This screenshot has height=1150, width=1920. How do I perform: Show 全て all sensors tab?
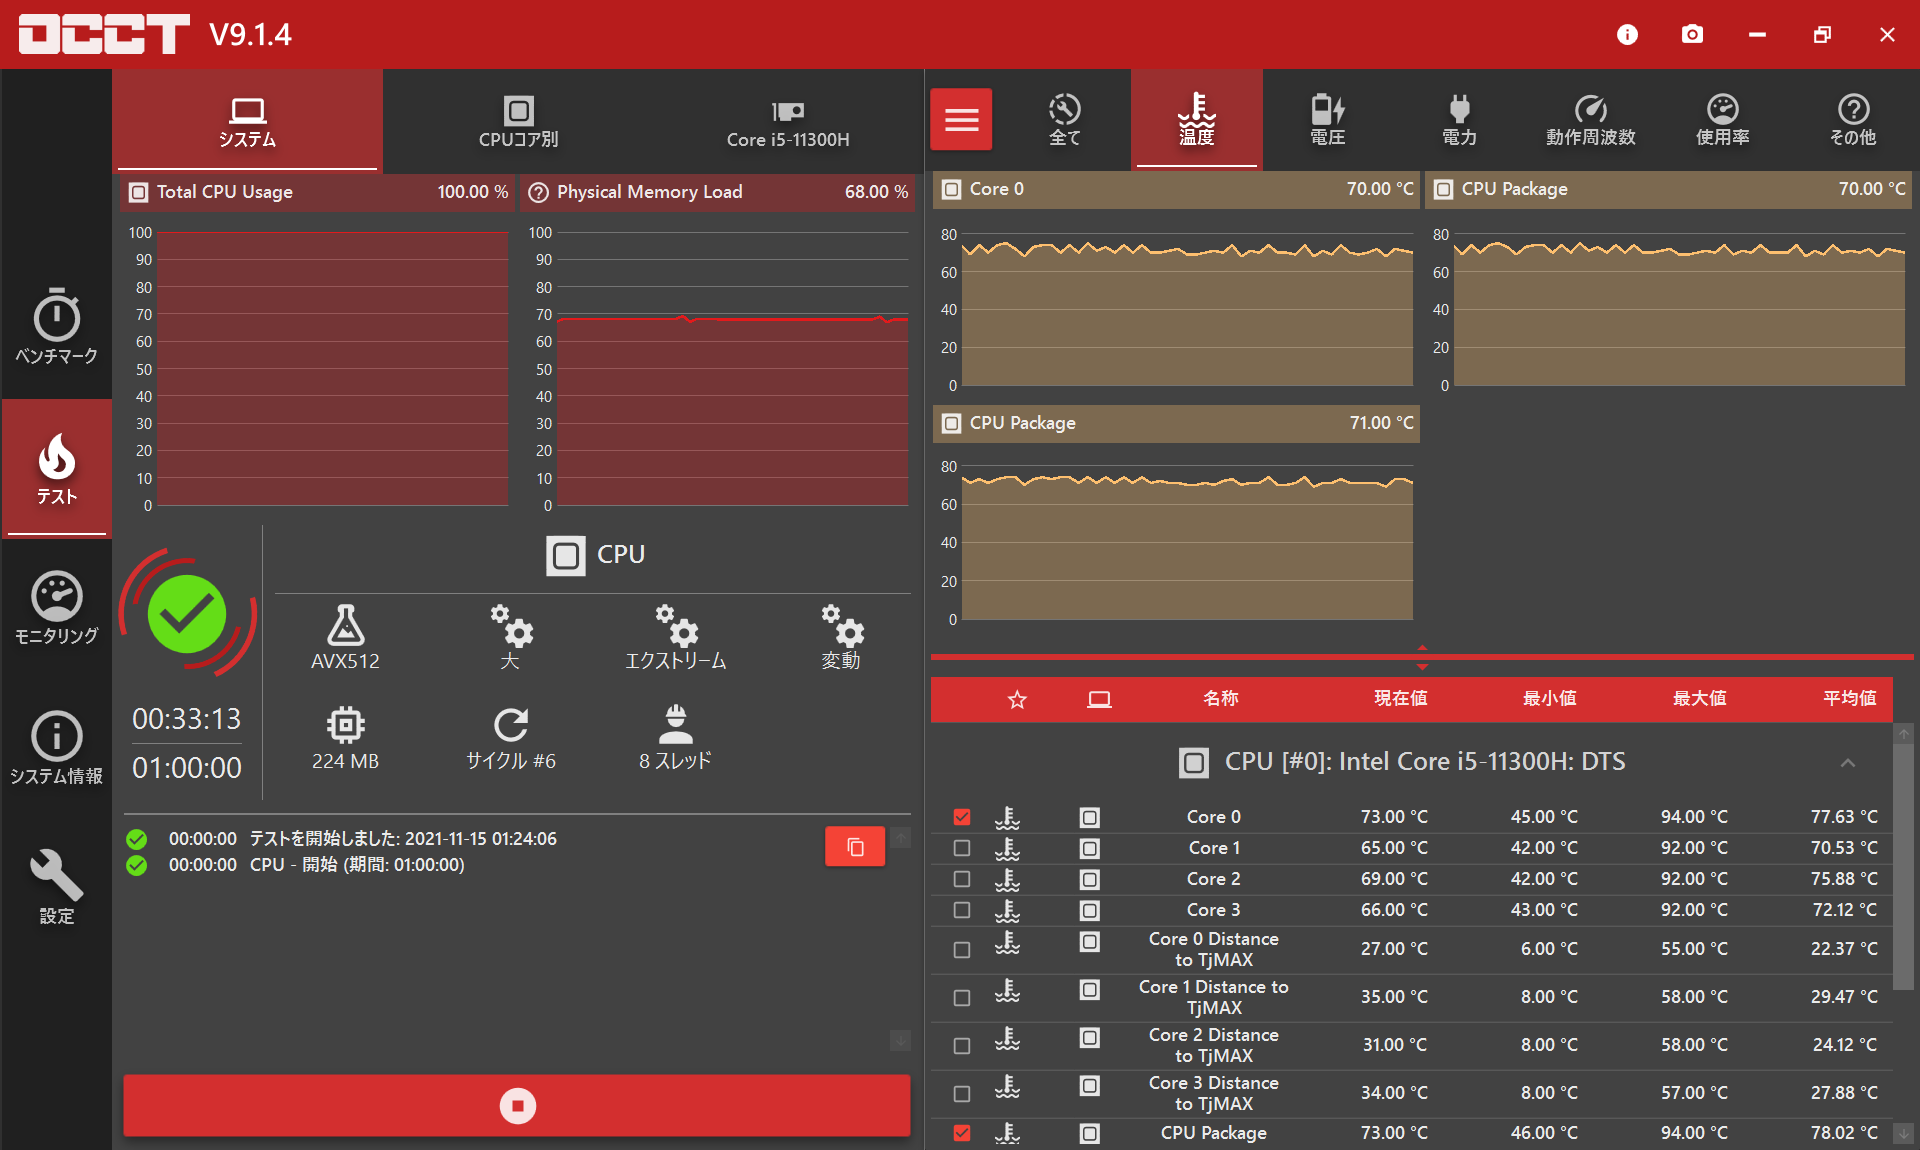[x=1065, y=119]
